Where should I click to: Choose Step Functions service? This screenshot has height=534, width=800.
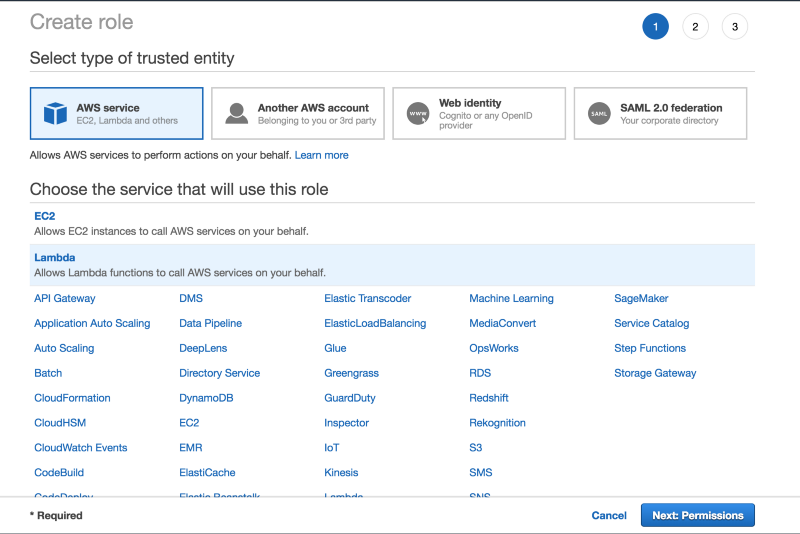(650, 348)
